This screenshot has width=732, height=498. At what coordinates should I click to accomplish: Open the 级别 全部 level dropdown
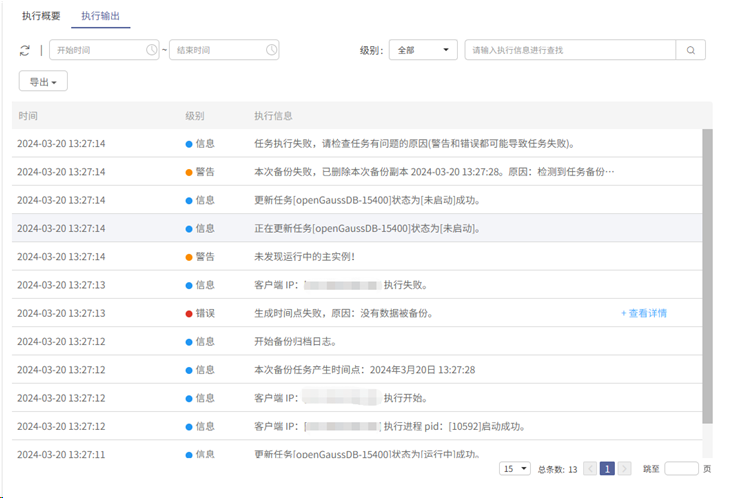point(423,50)
